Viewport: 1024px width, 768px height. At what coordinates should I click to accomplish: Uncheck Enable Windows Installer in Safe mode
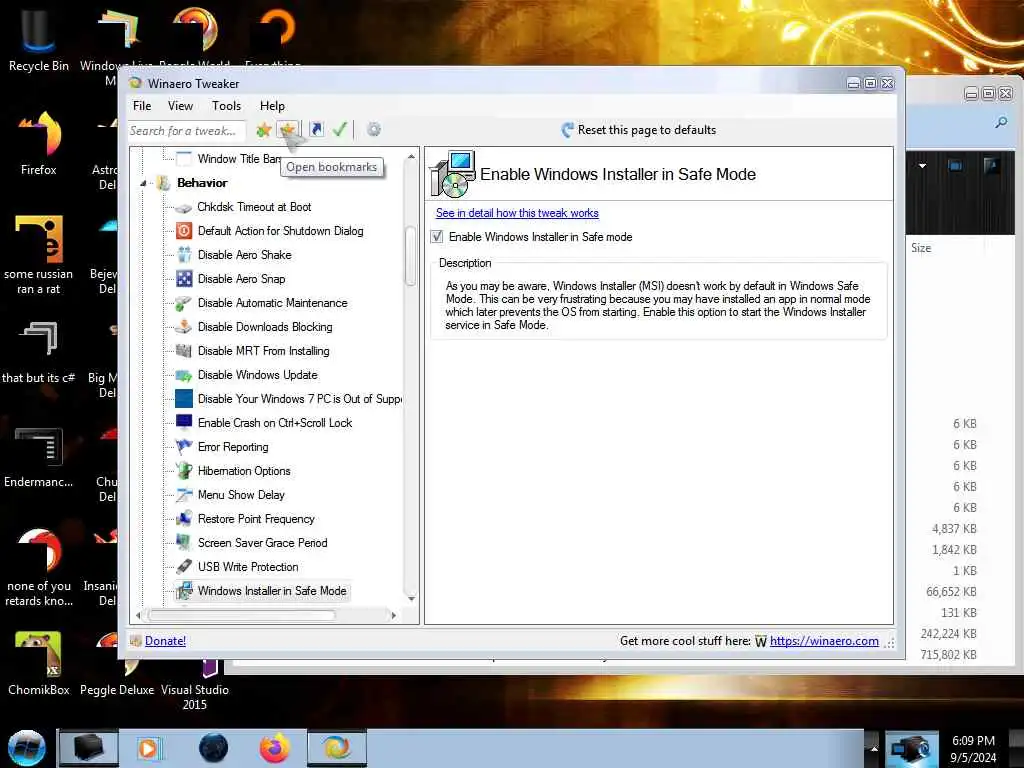[x=437, y=237]
